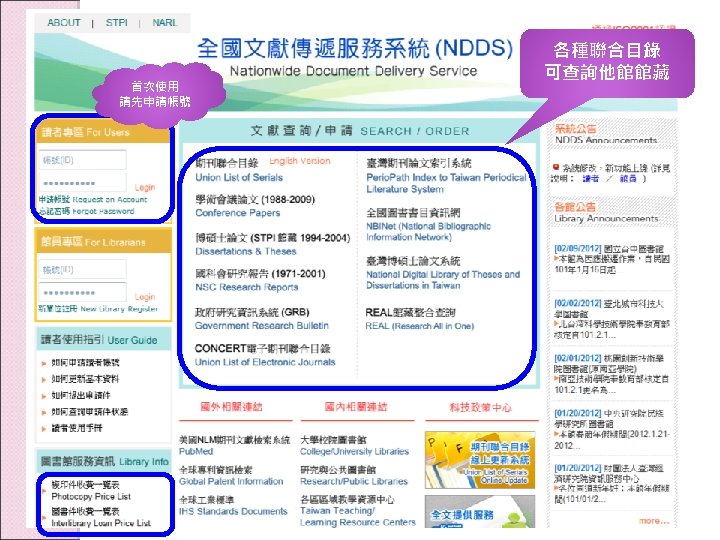Open New Library Register link

tap(98, 309)
